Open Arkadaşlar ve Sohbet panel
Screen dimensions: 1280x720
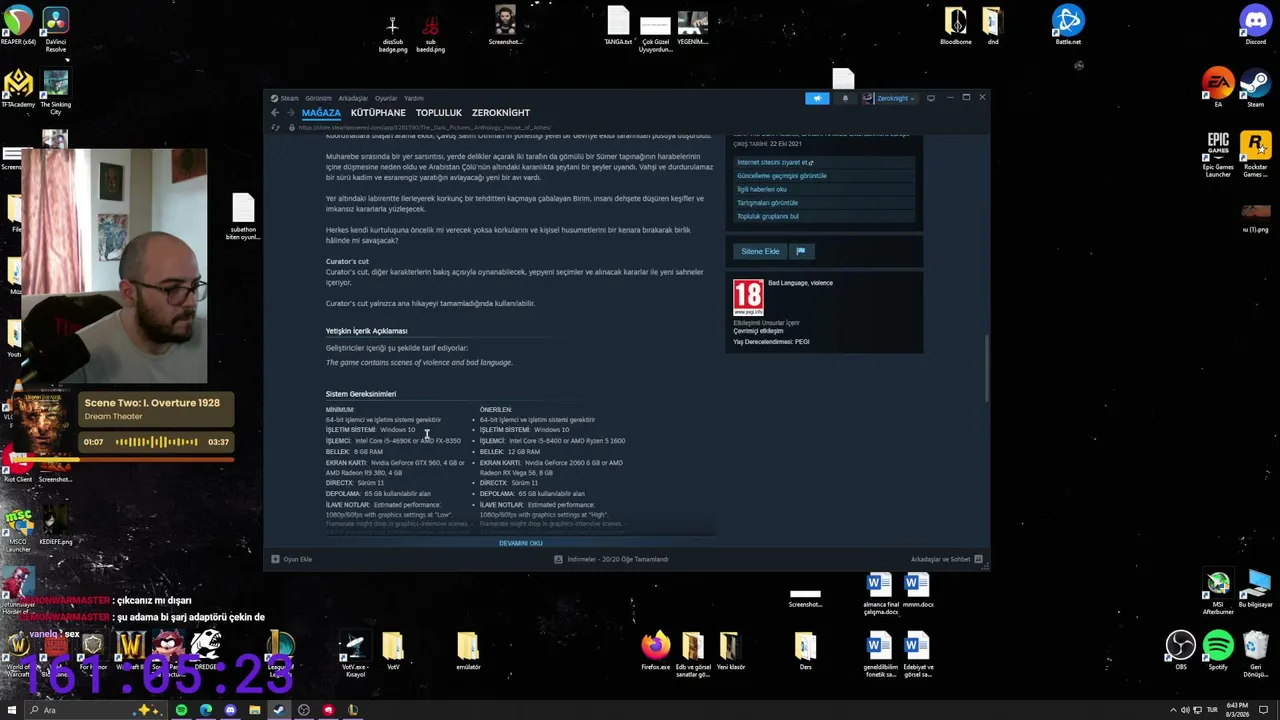click(946, 559)
